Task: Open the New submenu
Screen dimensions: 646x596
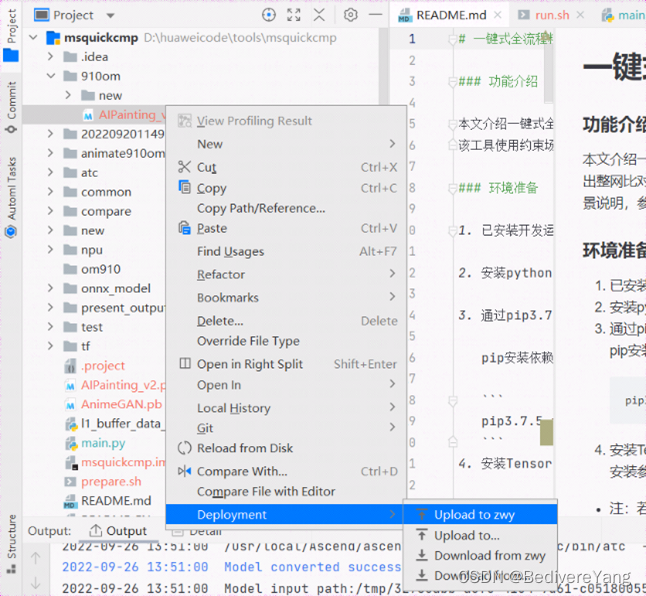Action: pyautogui.click(x=286, y=144)
